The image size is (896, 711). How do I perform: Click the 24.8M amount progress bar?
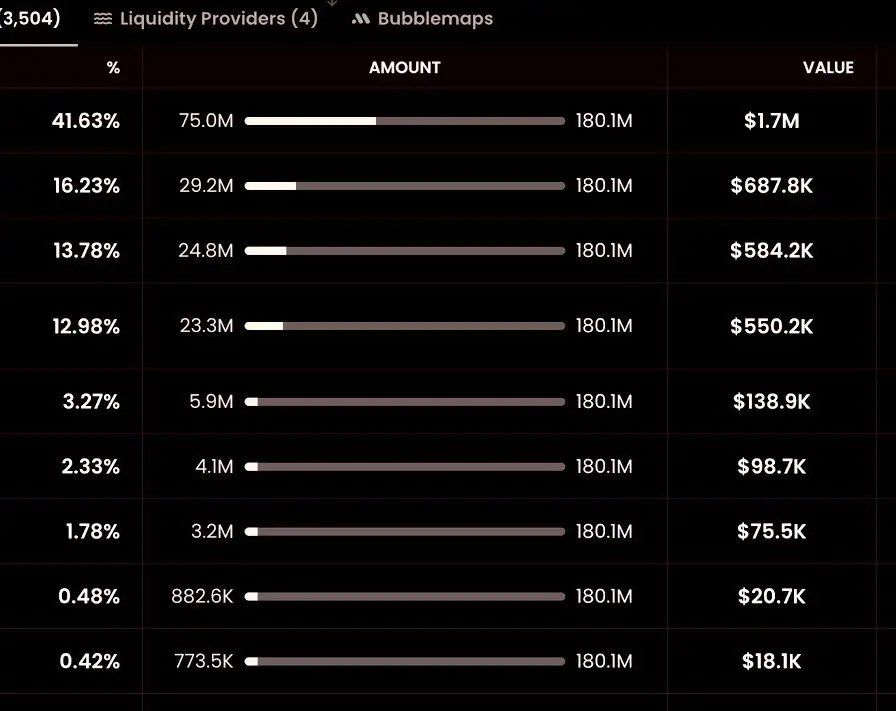[x=405, y=251]
